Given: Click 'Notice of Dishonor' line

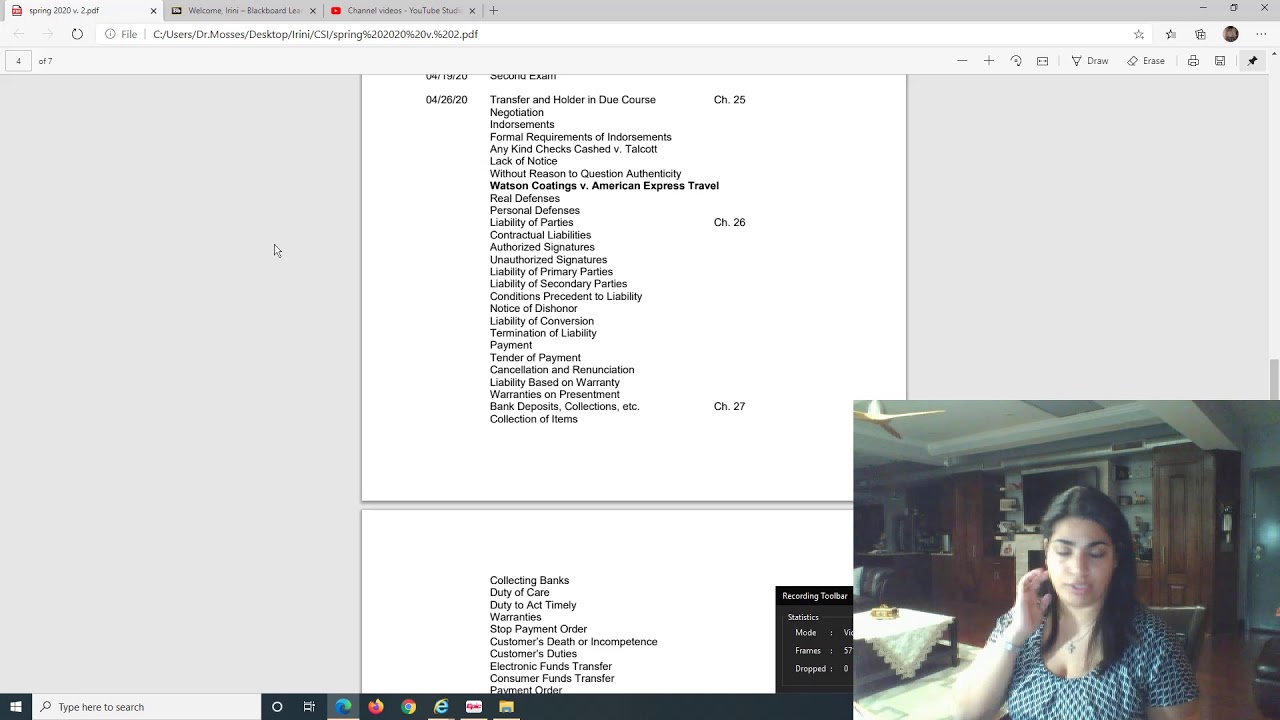Looking at the screenshot, I should tap(533, 309).
